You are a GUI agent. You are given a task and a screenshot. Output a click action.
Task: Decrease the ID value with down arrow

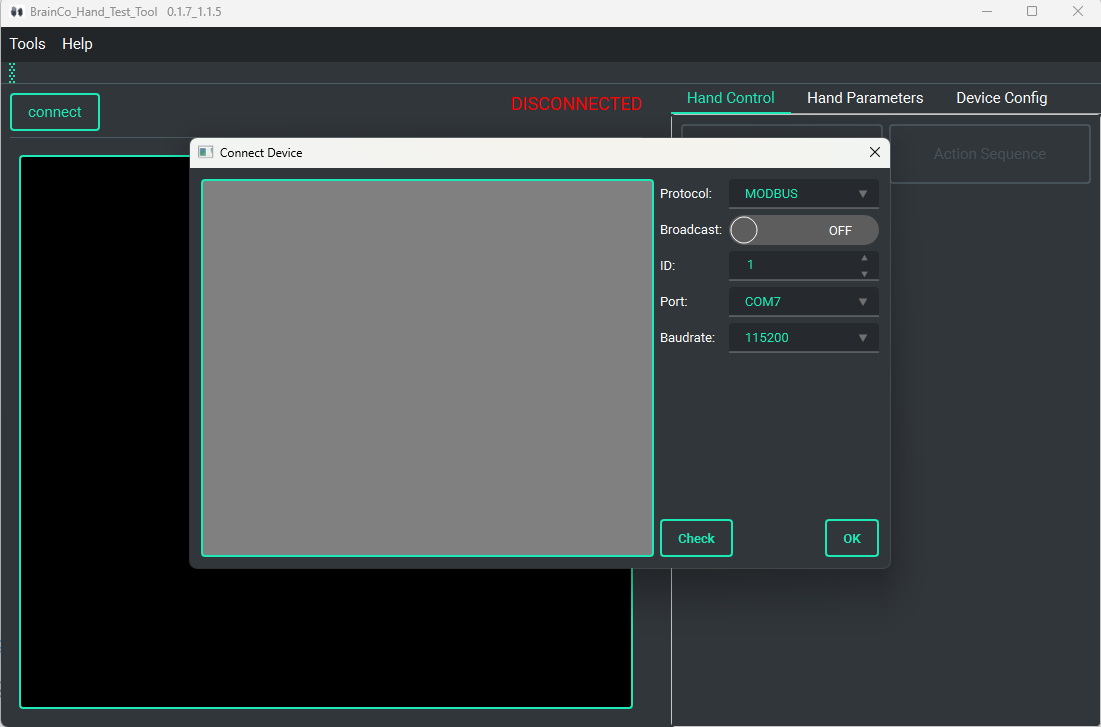tap(864, 273)
